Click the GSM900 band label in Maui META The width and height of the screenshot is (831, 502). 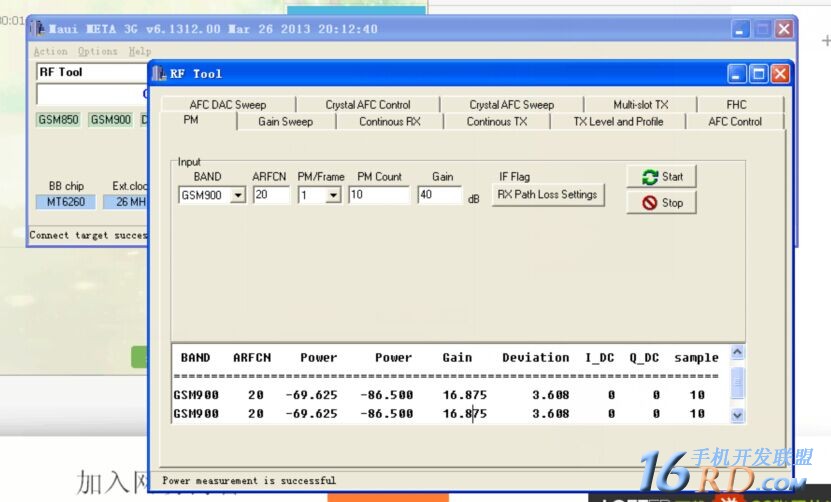110,119
